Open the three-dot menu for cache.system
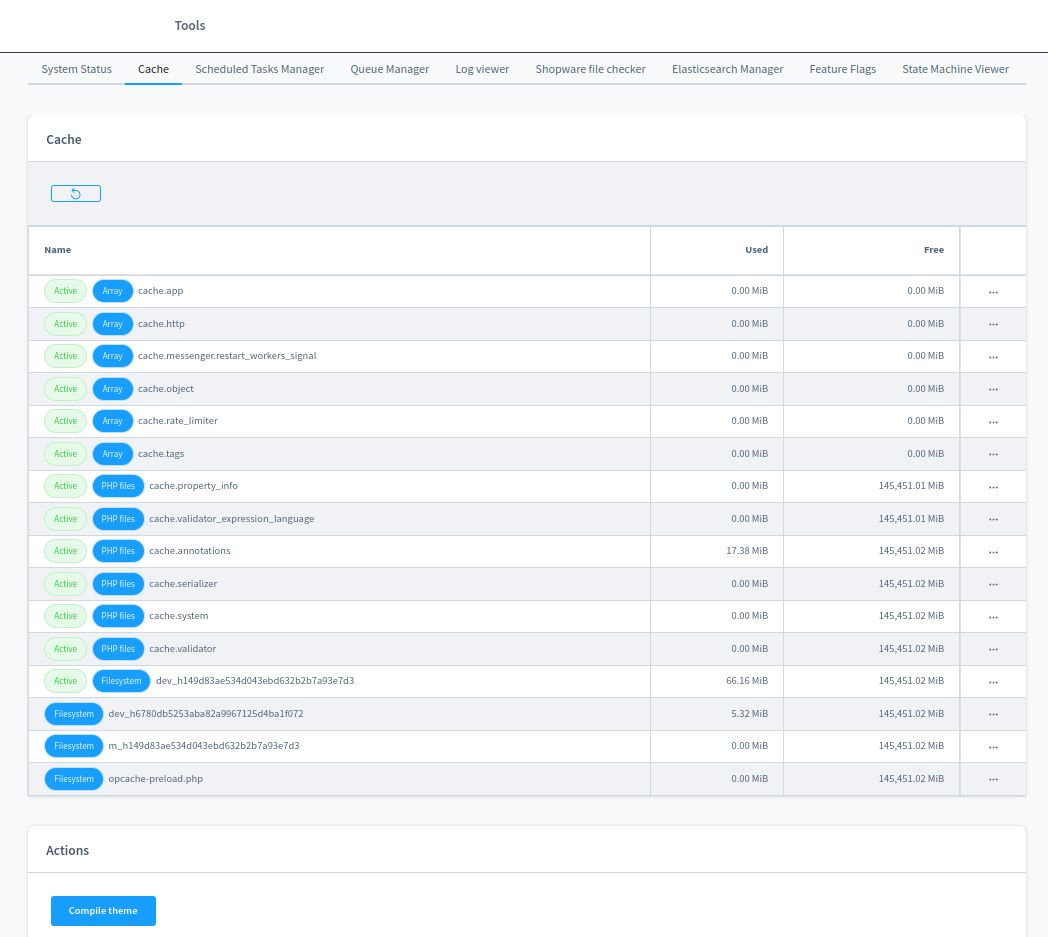1048x937 pixels. coord(993,616)
